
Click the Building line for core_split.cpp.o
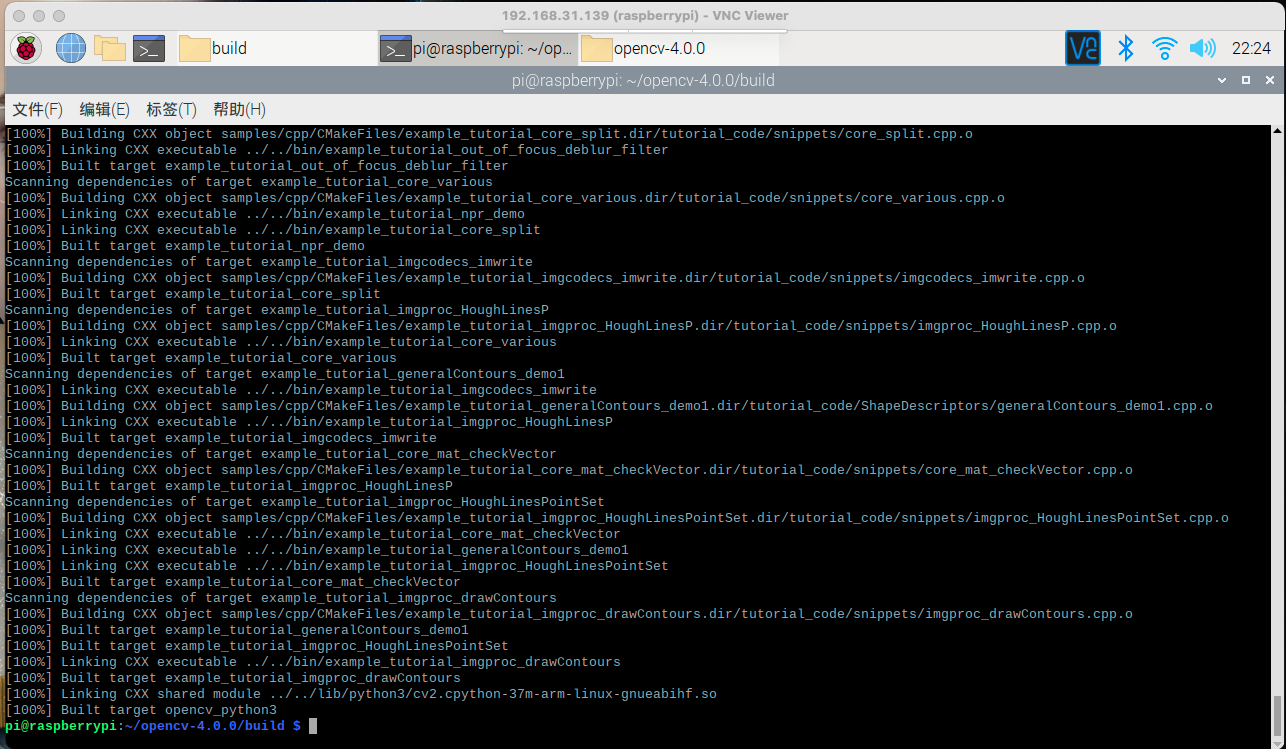(x=489, y=133)
